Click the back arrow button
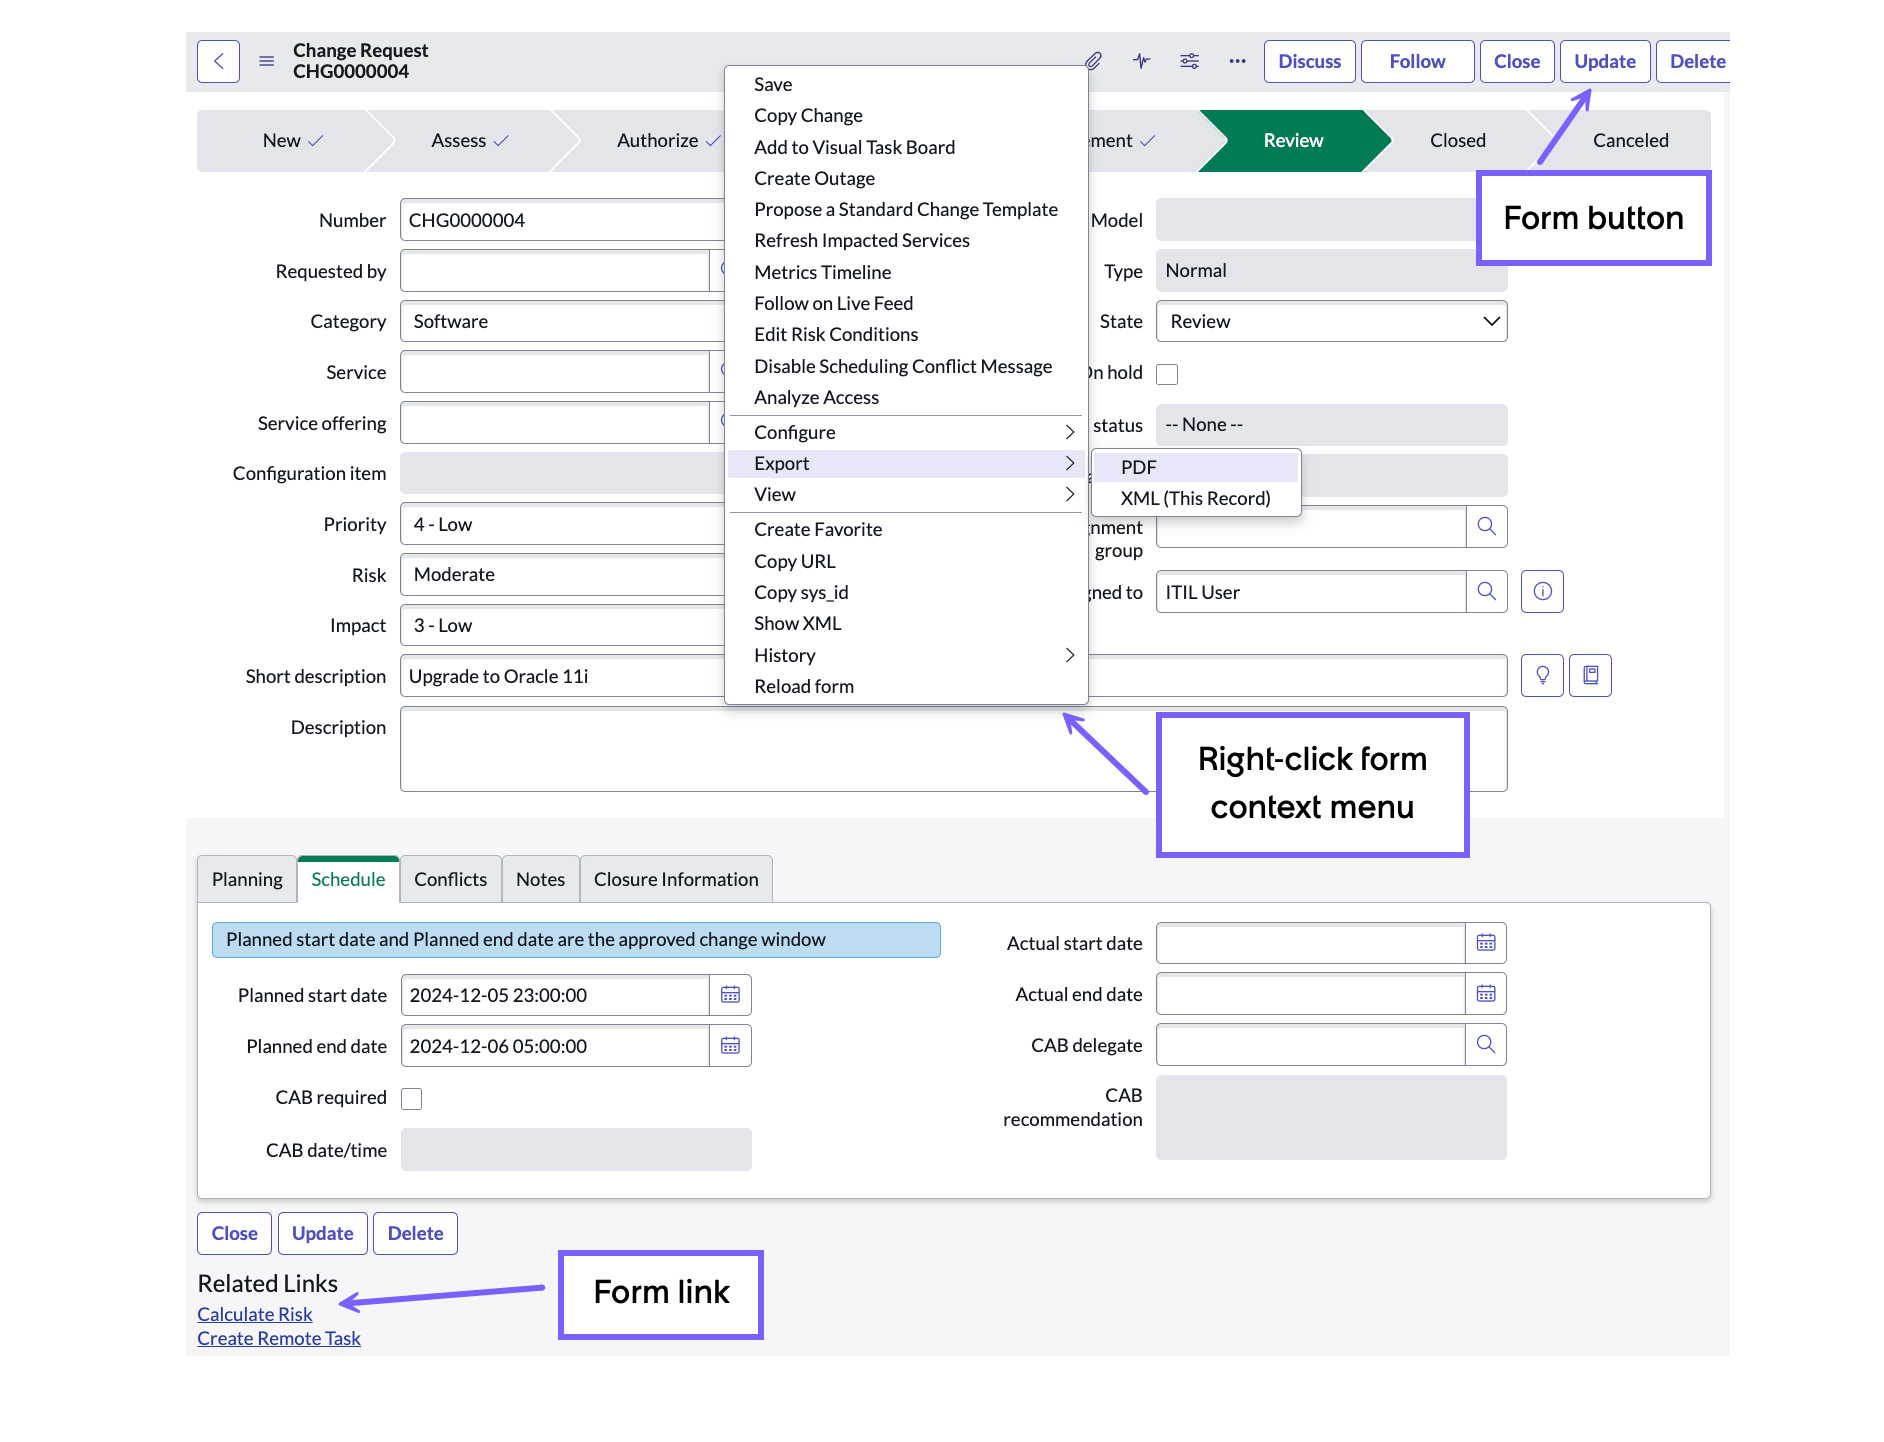Viewport: 1884px width, 1442px height. click(218, 61)
